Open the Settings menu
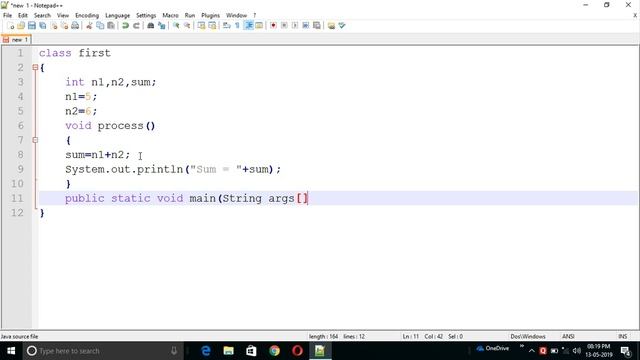The image size is (640, 360). coord(146,16)
